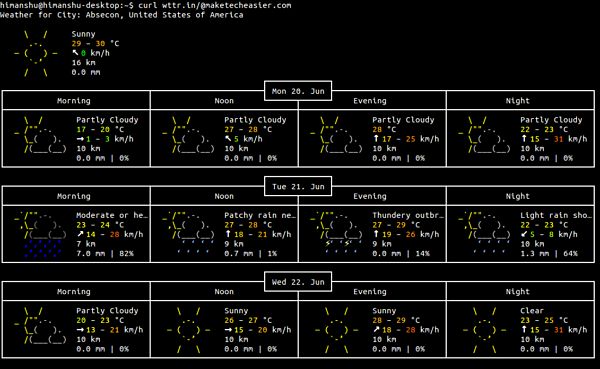Screen dimensions: 600x369
Task: Click Wednesday Night's "Clear" condition text
Action: (x=532, y=310)
